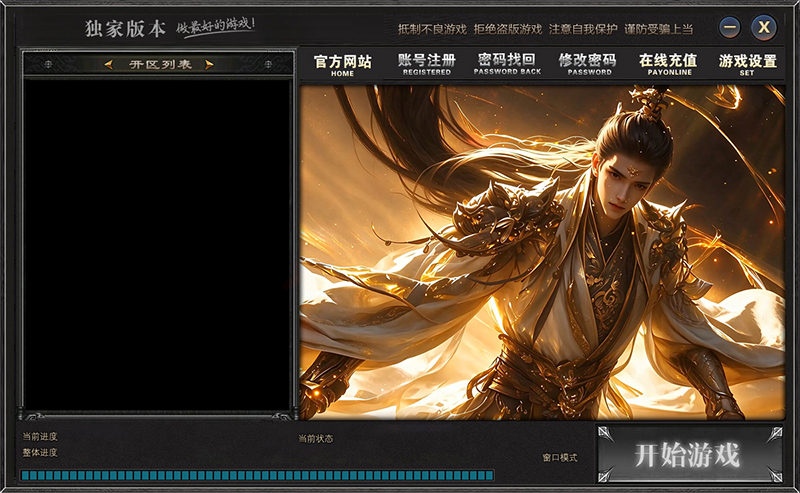Screen dimensions: 800x493
Task: Click the 注意自我保护 notice text
Action: 583,29
